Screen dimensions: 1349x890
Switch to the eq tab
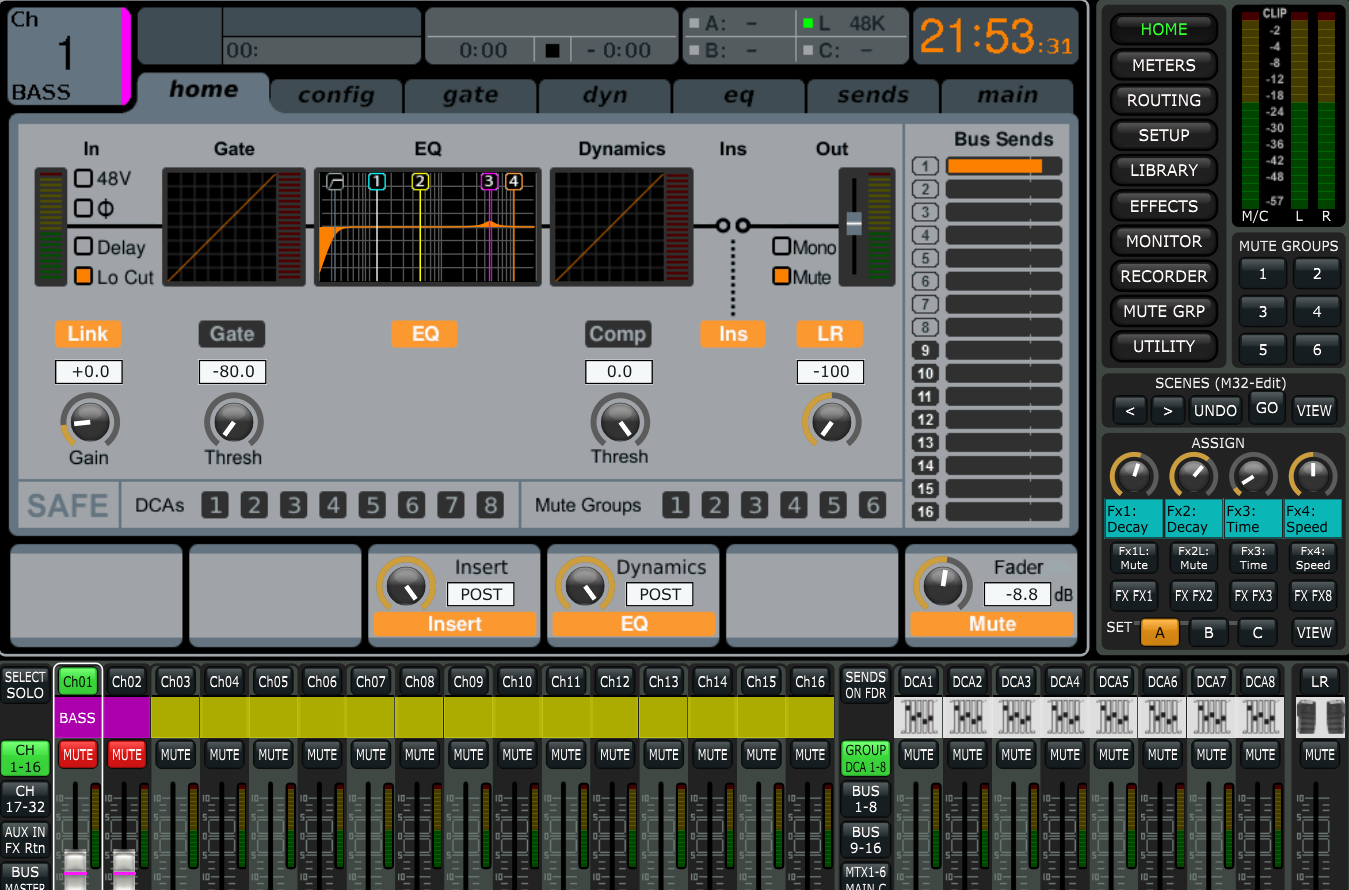point(739,96)
